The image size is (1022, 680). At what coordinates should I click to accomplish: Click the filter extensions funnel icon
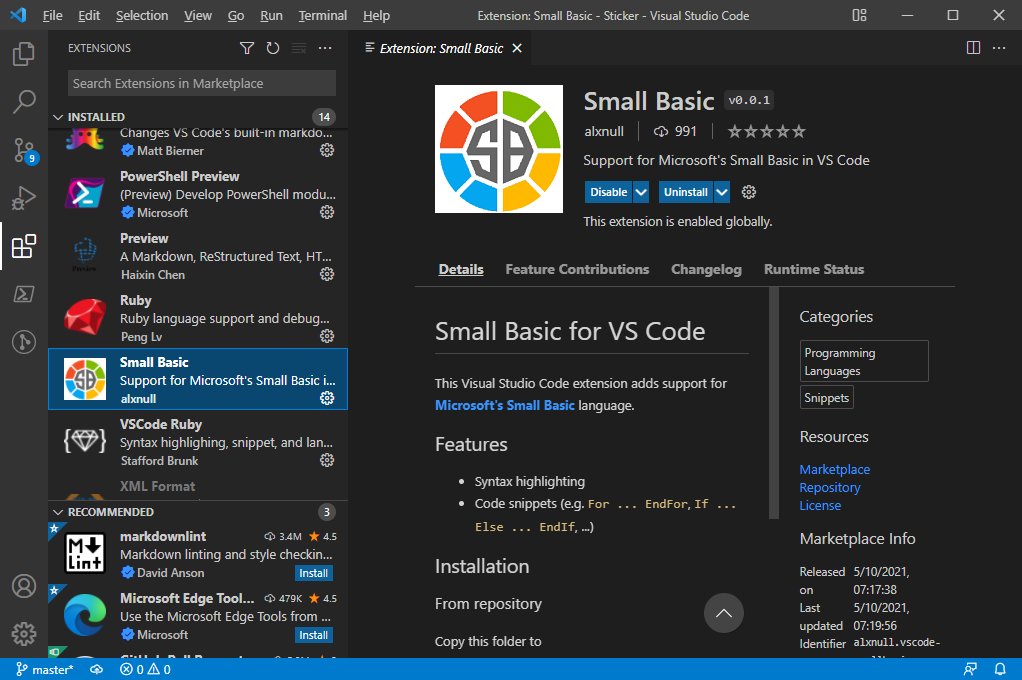[x=247, y=48]
